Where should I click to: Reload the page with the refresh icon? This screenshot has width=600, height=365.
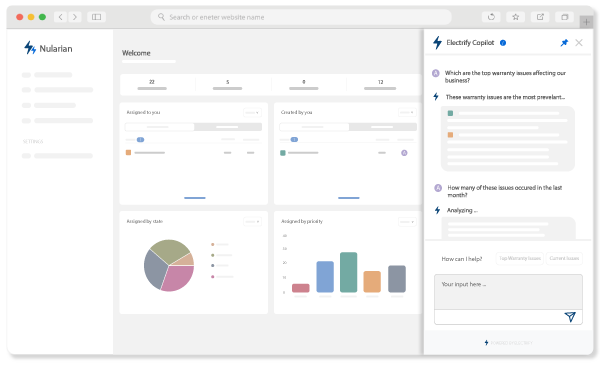coord(491,17)
